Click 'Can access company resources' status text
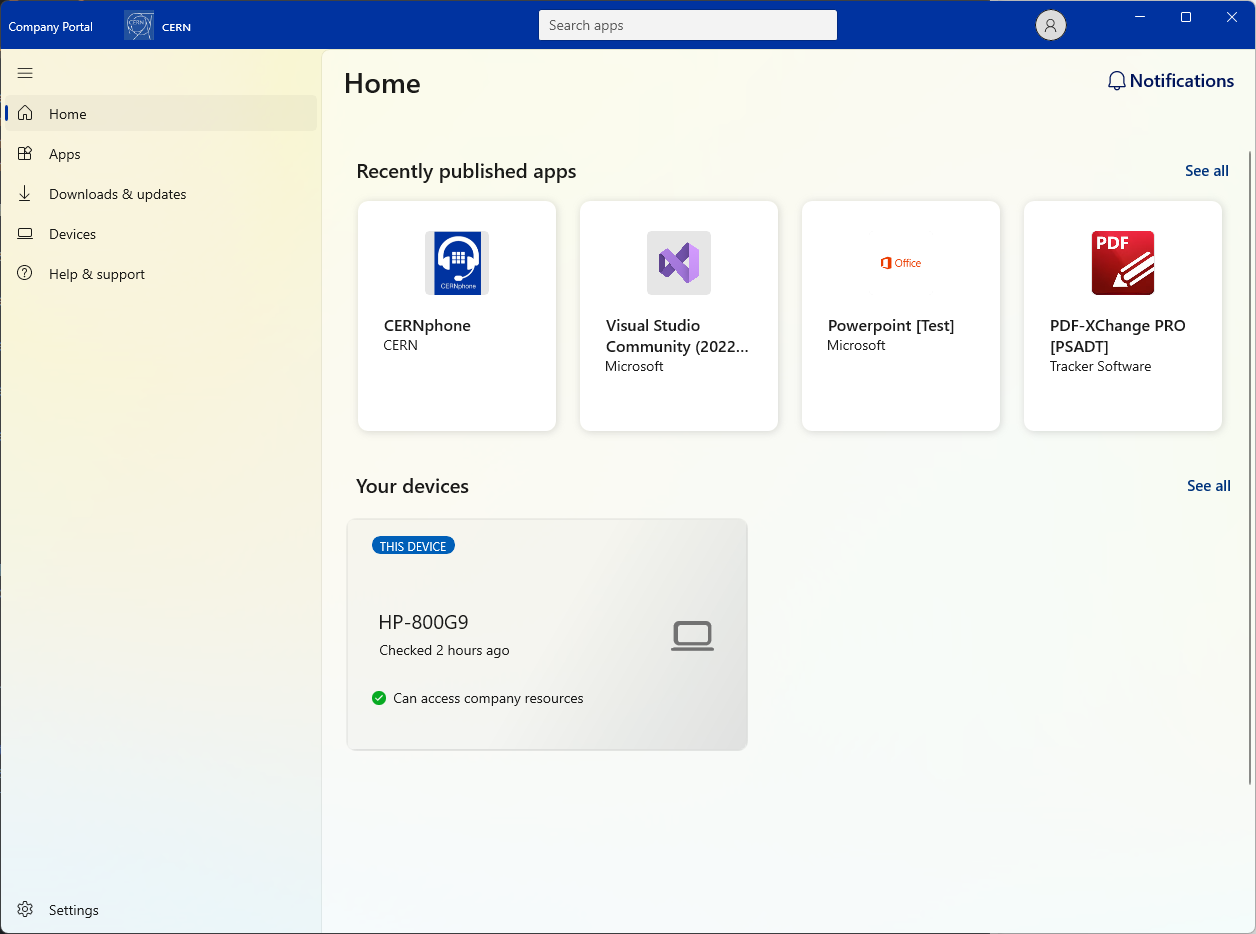 tap(488, 698)
